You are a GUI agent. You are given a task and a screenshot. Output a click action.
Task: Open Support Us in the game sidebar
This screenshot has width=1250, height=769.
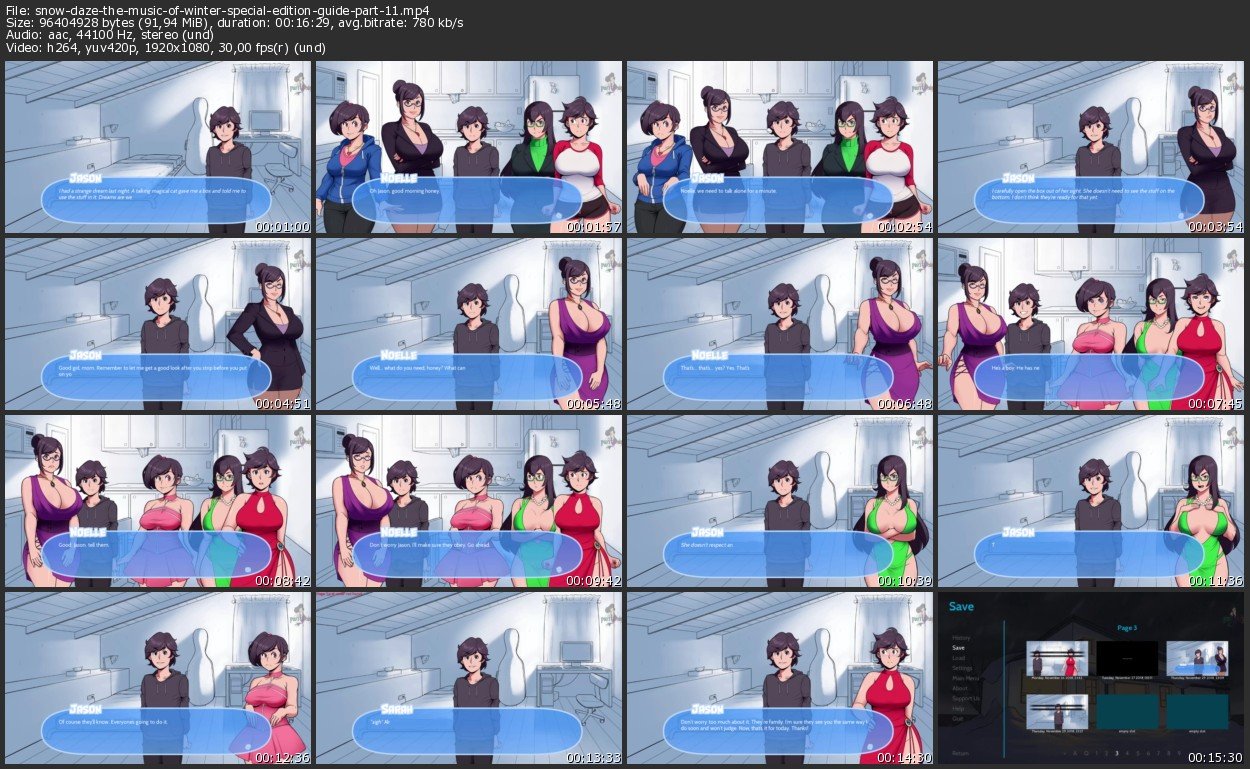pyautogui.click(x=965, y=698)
